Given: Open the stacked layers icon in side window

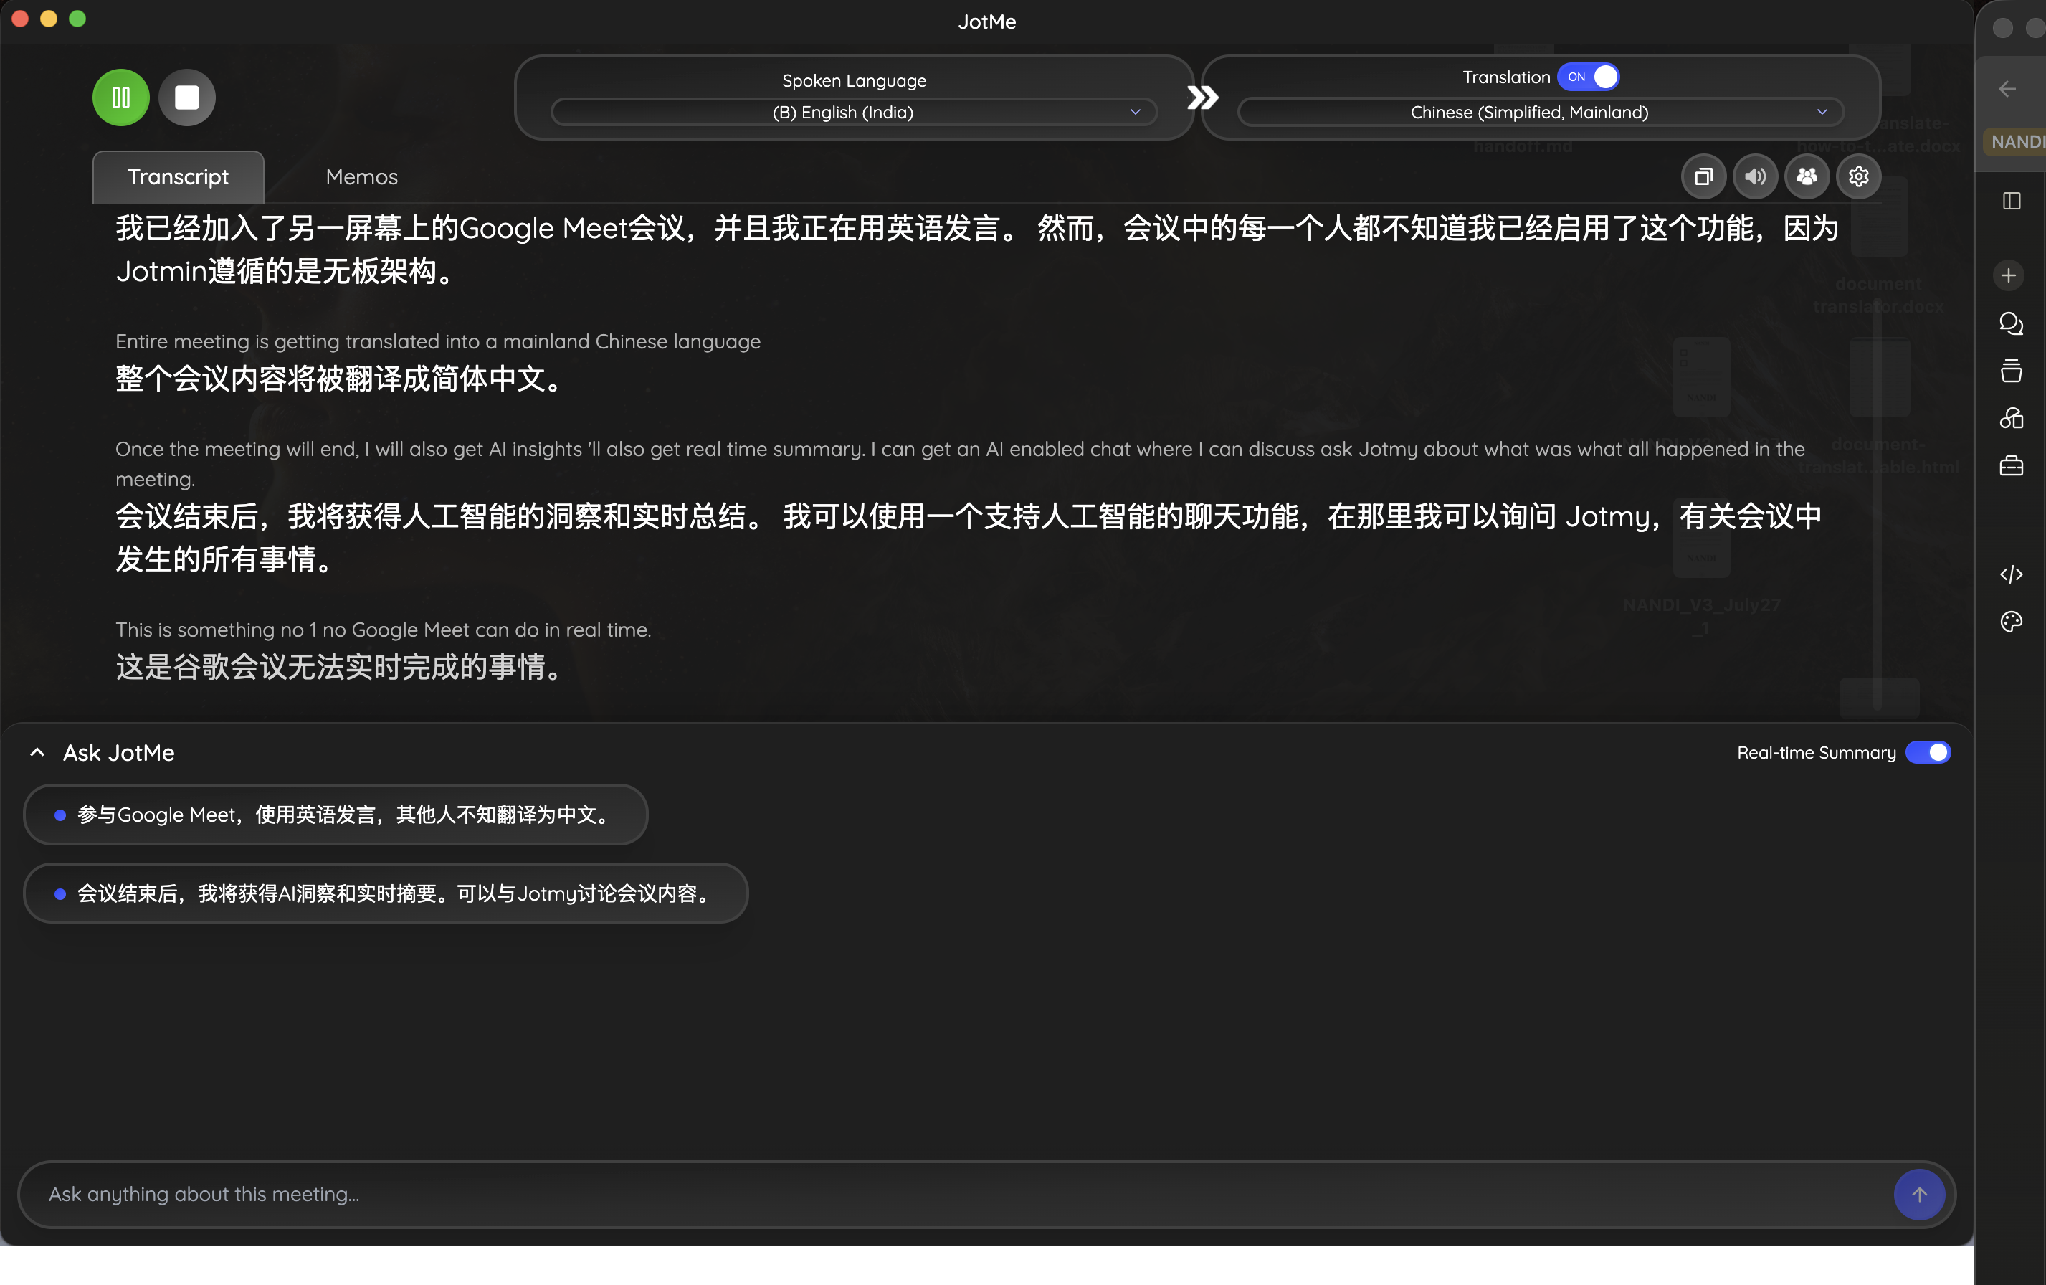Looking at the screenshot, I should 2011,371.
